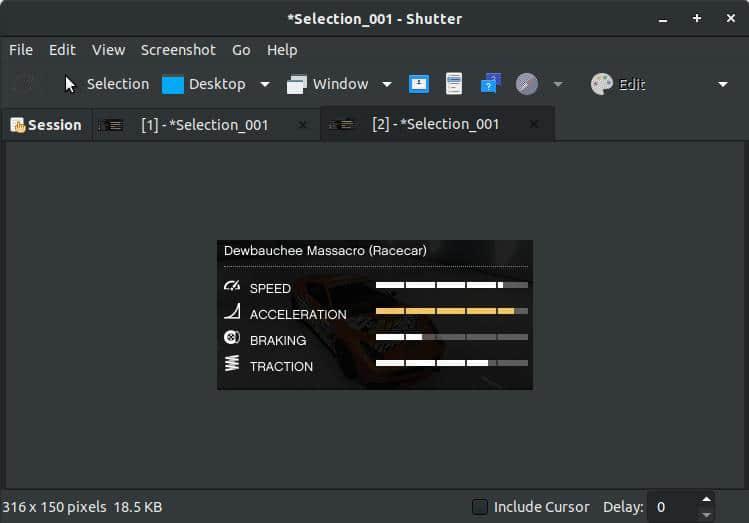Open the Go menu
The width and height of the screenshot is (749, 523).
pos(241,50)
